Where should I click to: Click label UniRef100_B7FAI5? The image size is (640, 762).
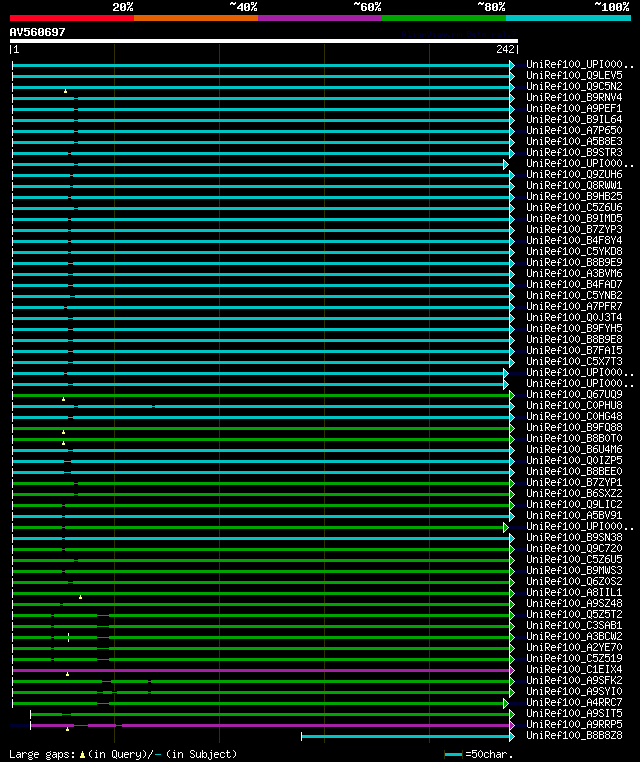574,350
